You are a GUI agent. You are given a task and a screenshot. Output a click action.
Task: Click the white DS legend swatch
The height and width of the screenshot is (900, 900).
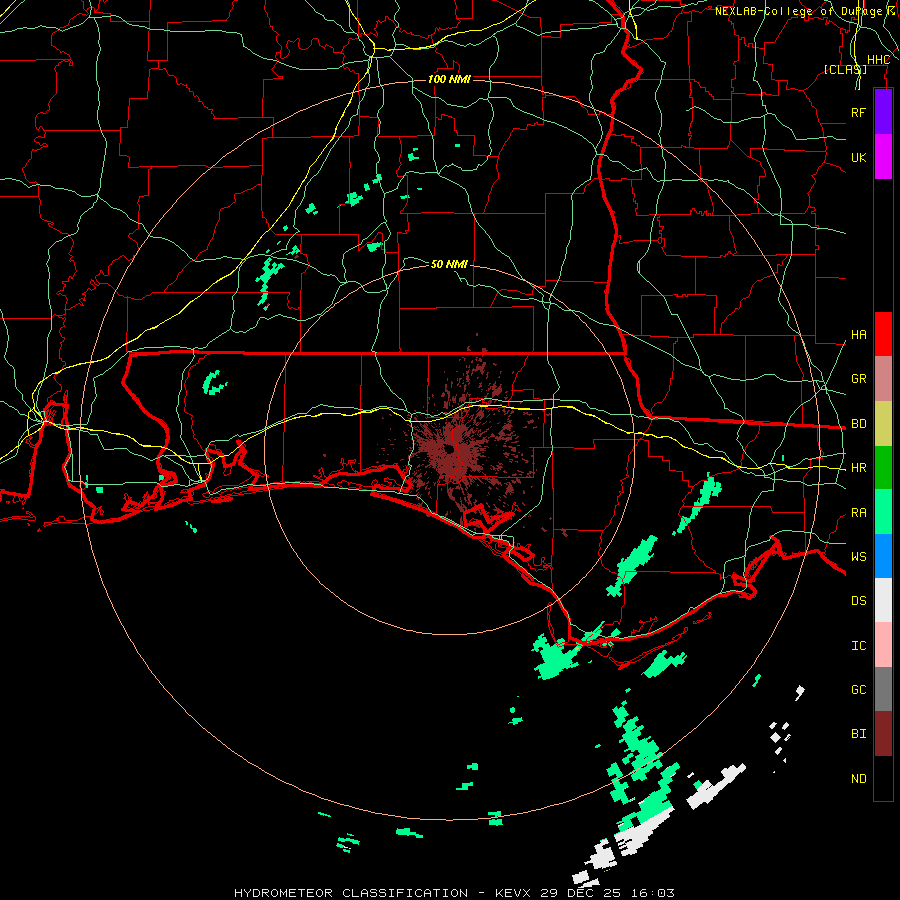(883, 600)
